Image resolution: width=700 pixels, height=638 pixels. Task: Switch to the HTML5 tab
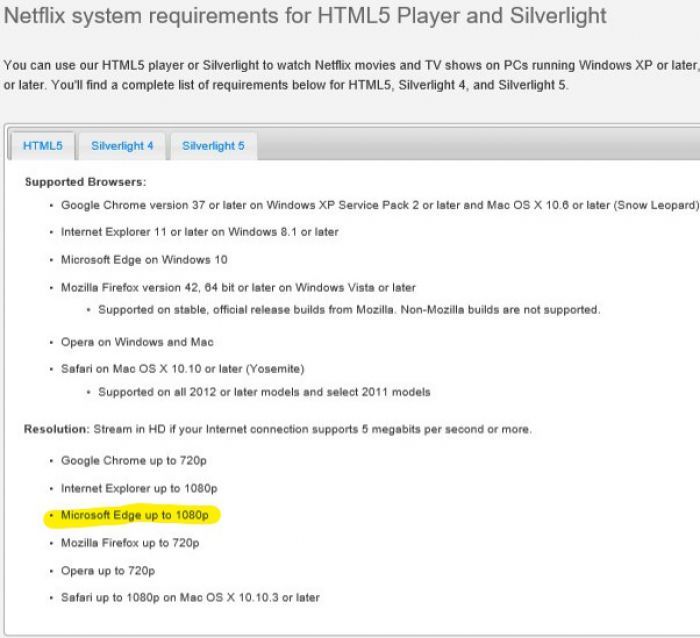[42, 146]
